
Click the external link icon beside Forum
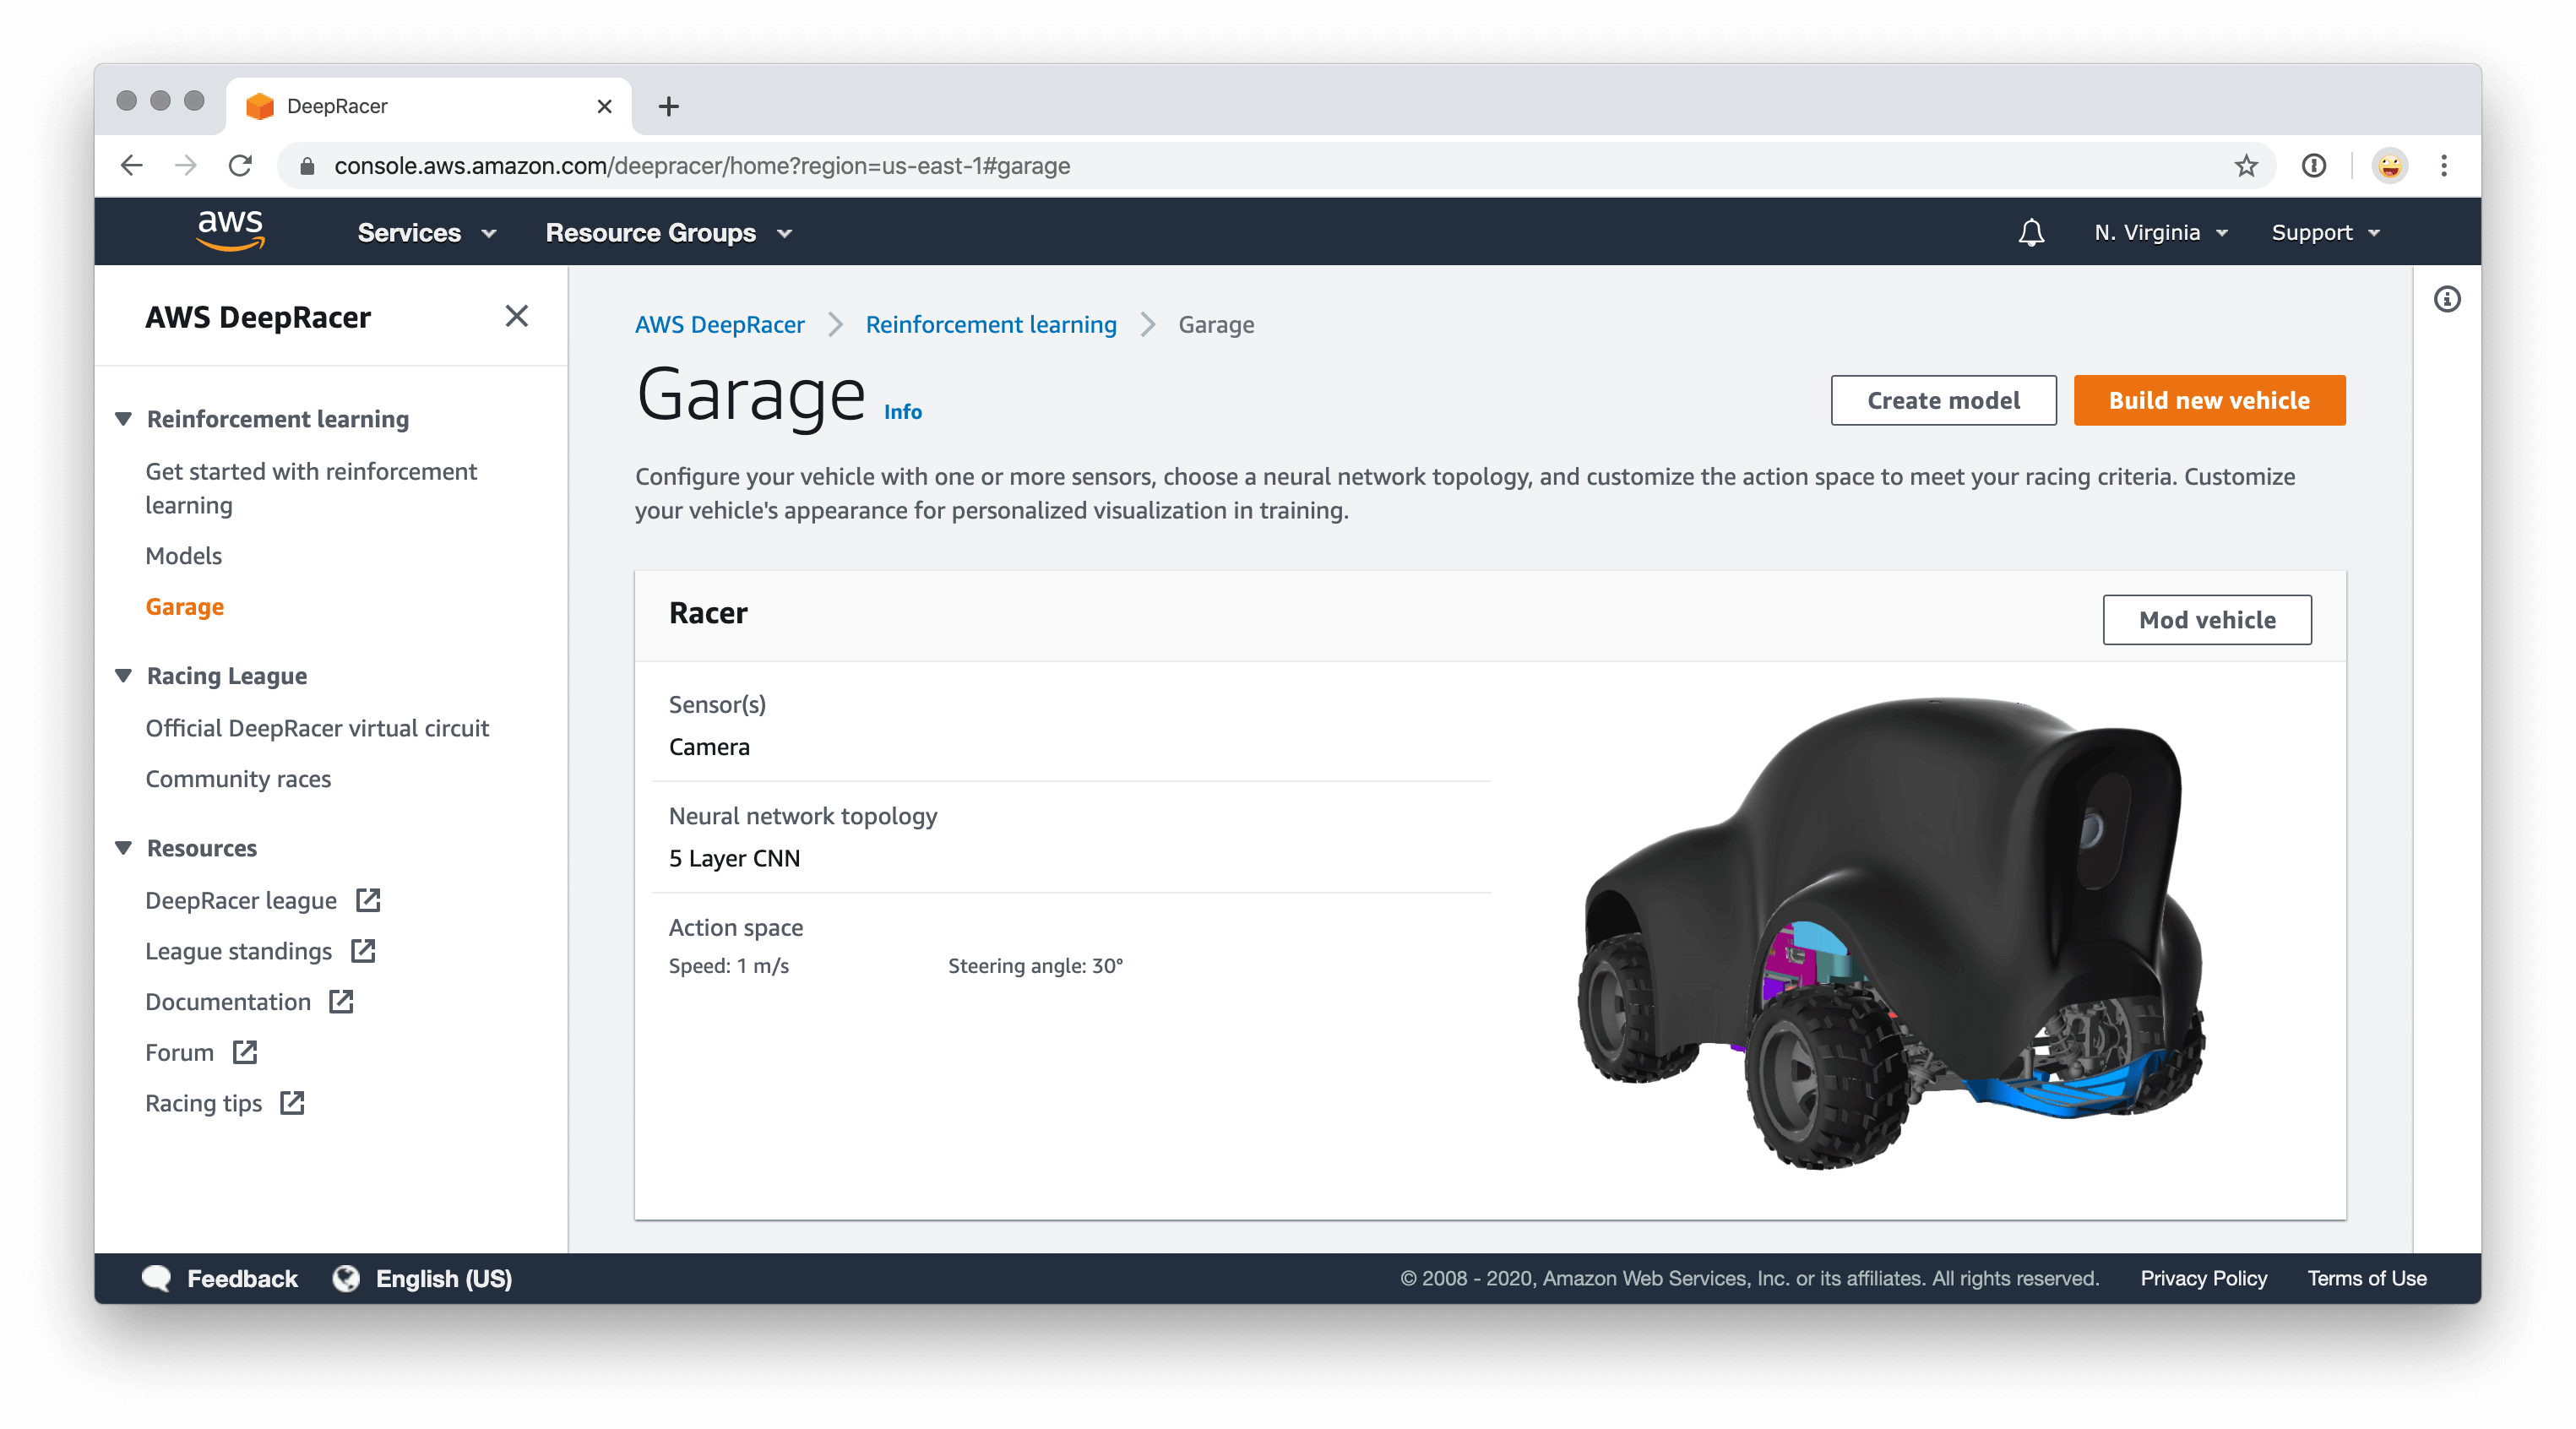tap(245, 1052)
